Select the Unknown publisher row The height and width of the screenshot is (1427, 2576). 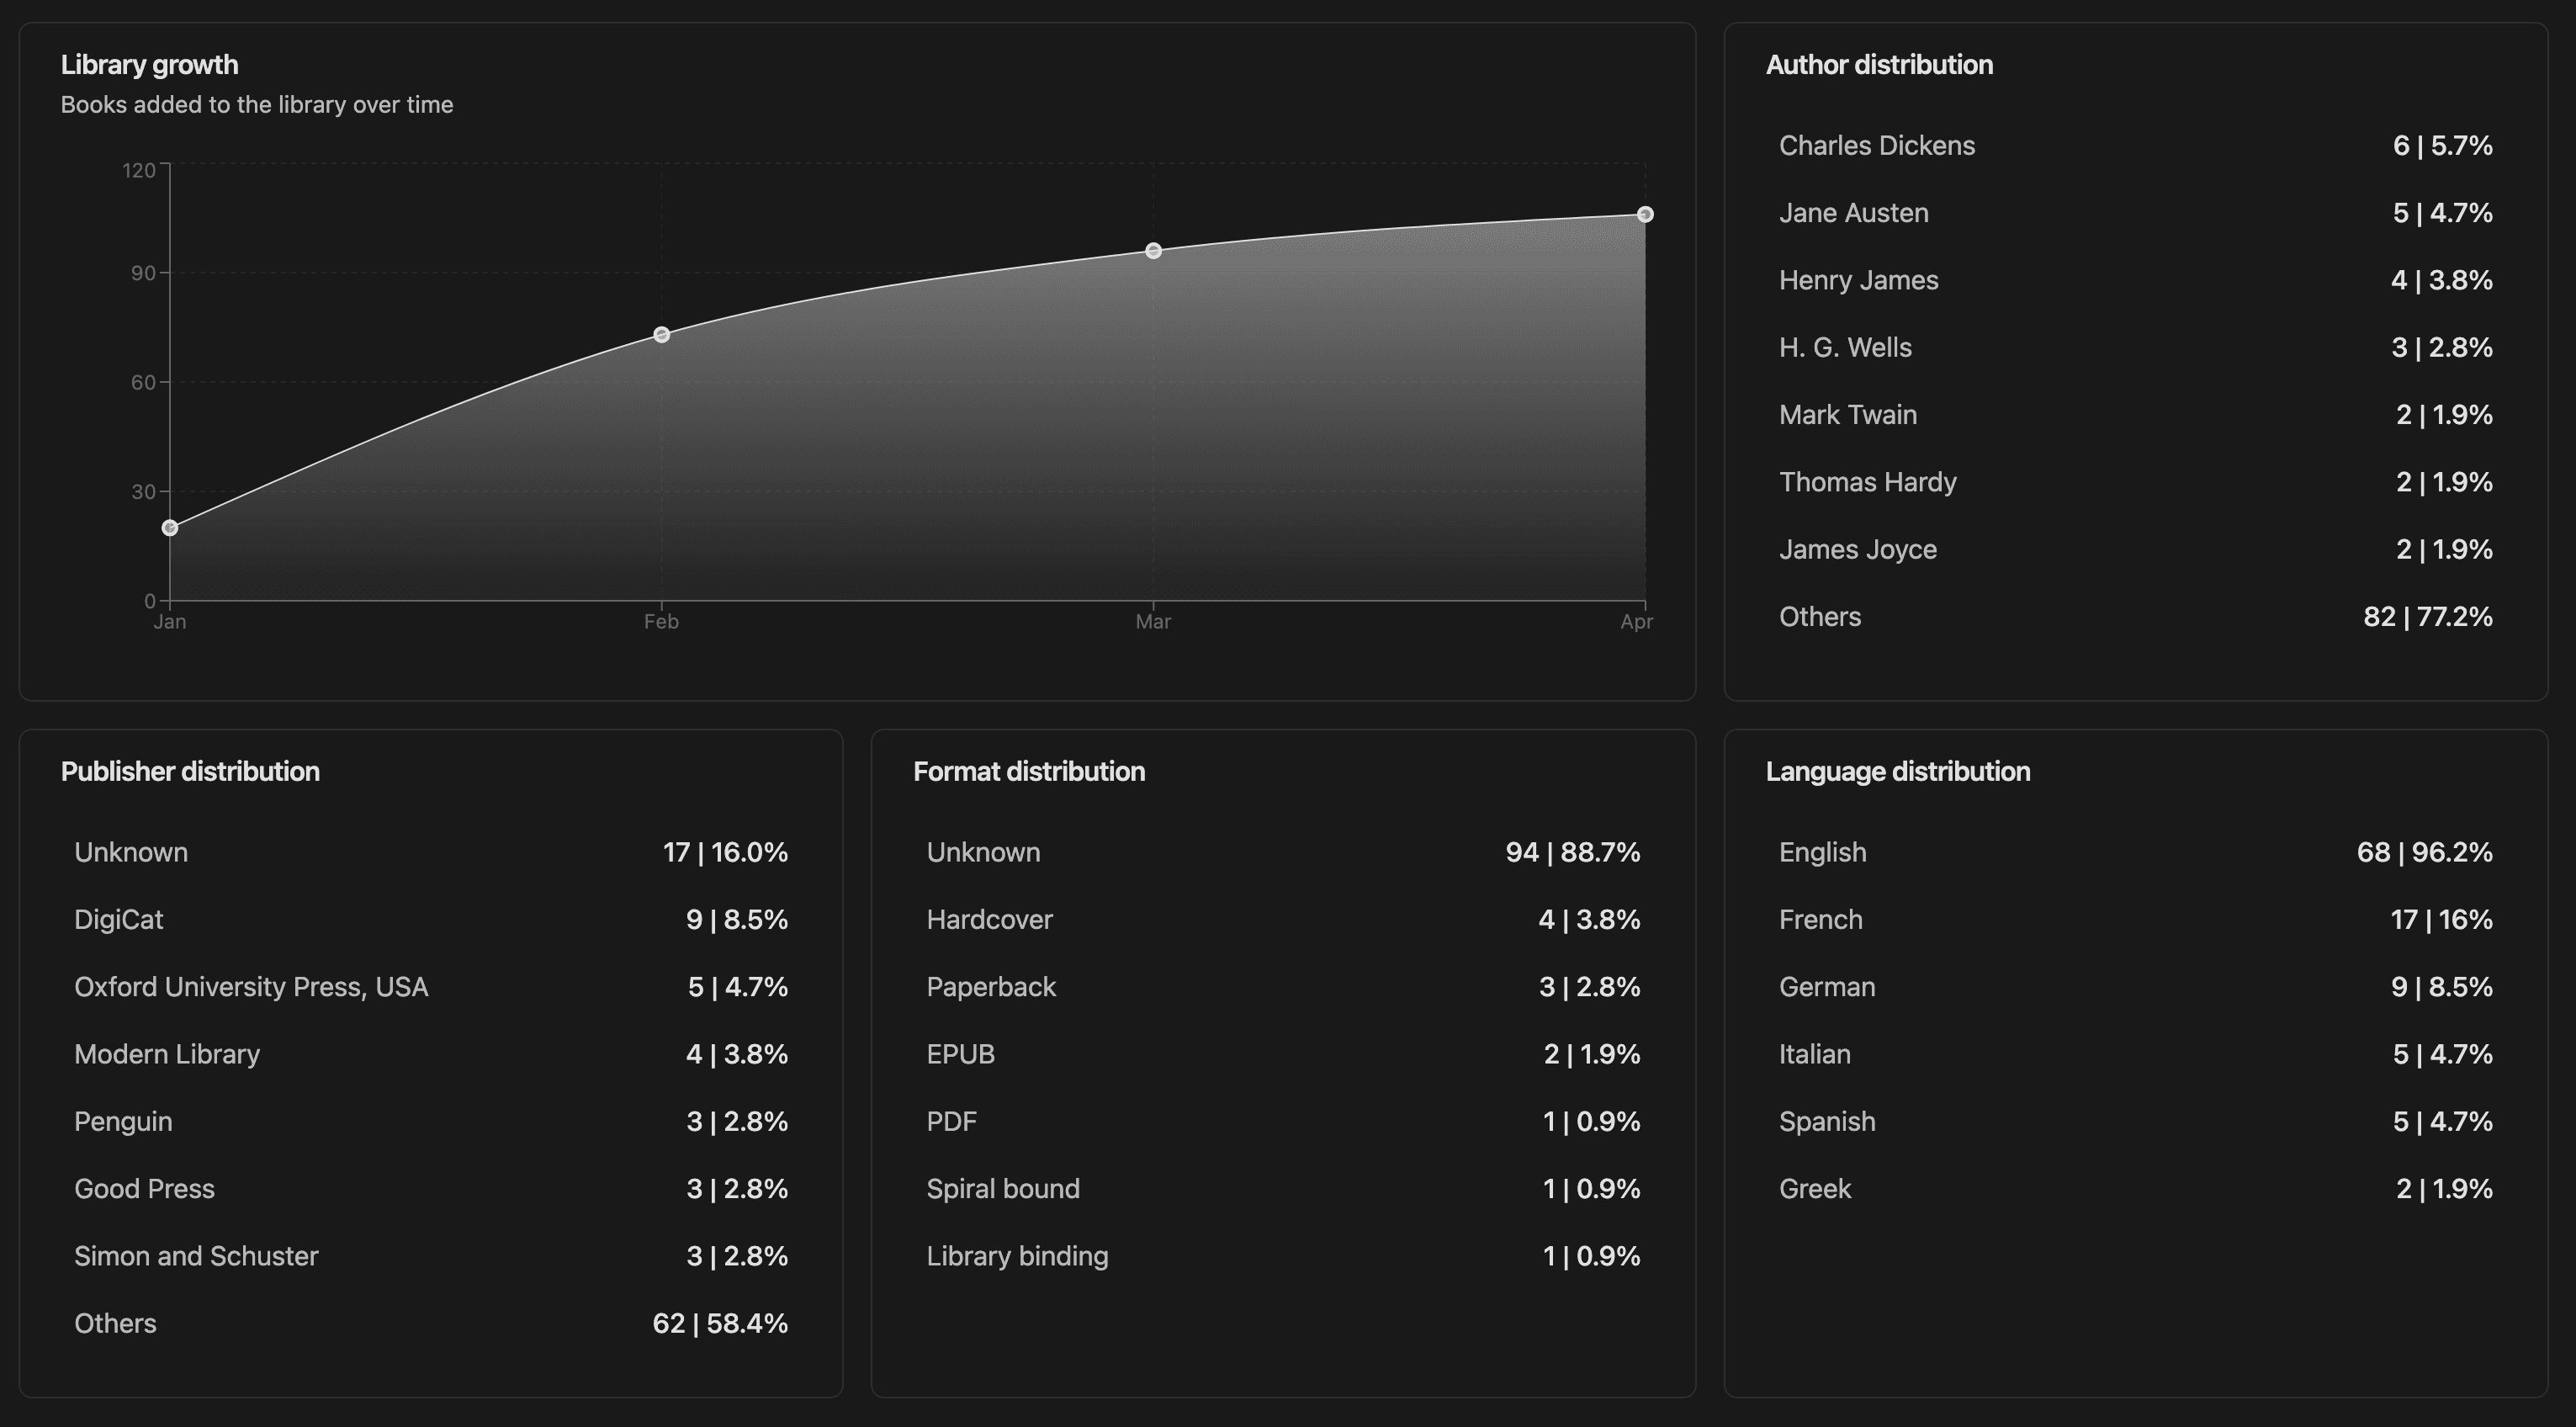coord(131,852)
